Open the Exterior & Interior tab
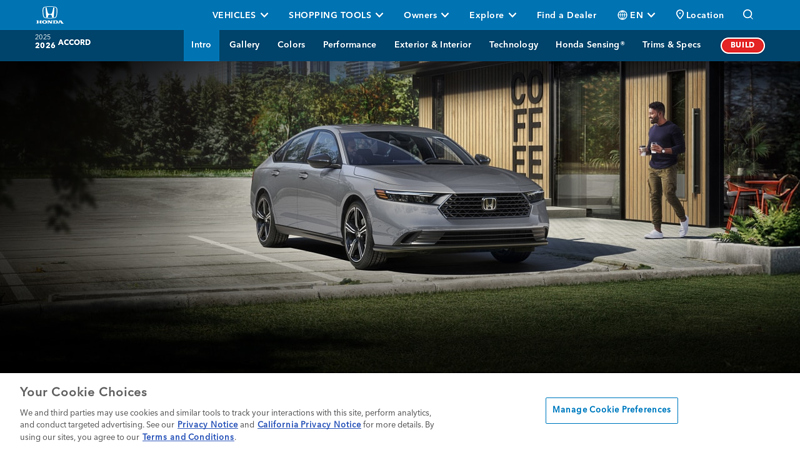800x450 pixels. [433, 44]
